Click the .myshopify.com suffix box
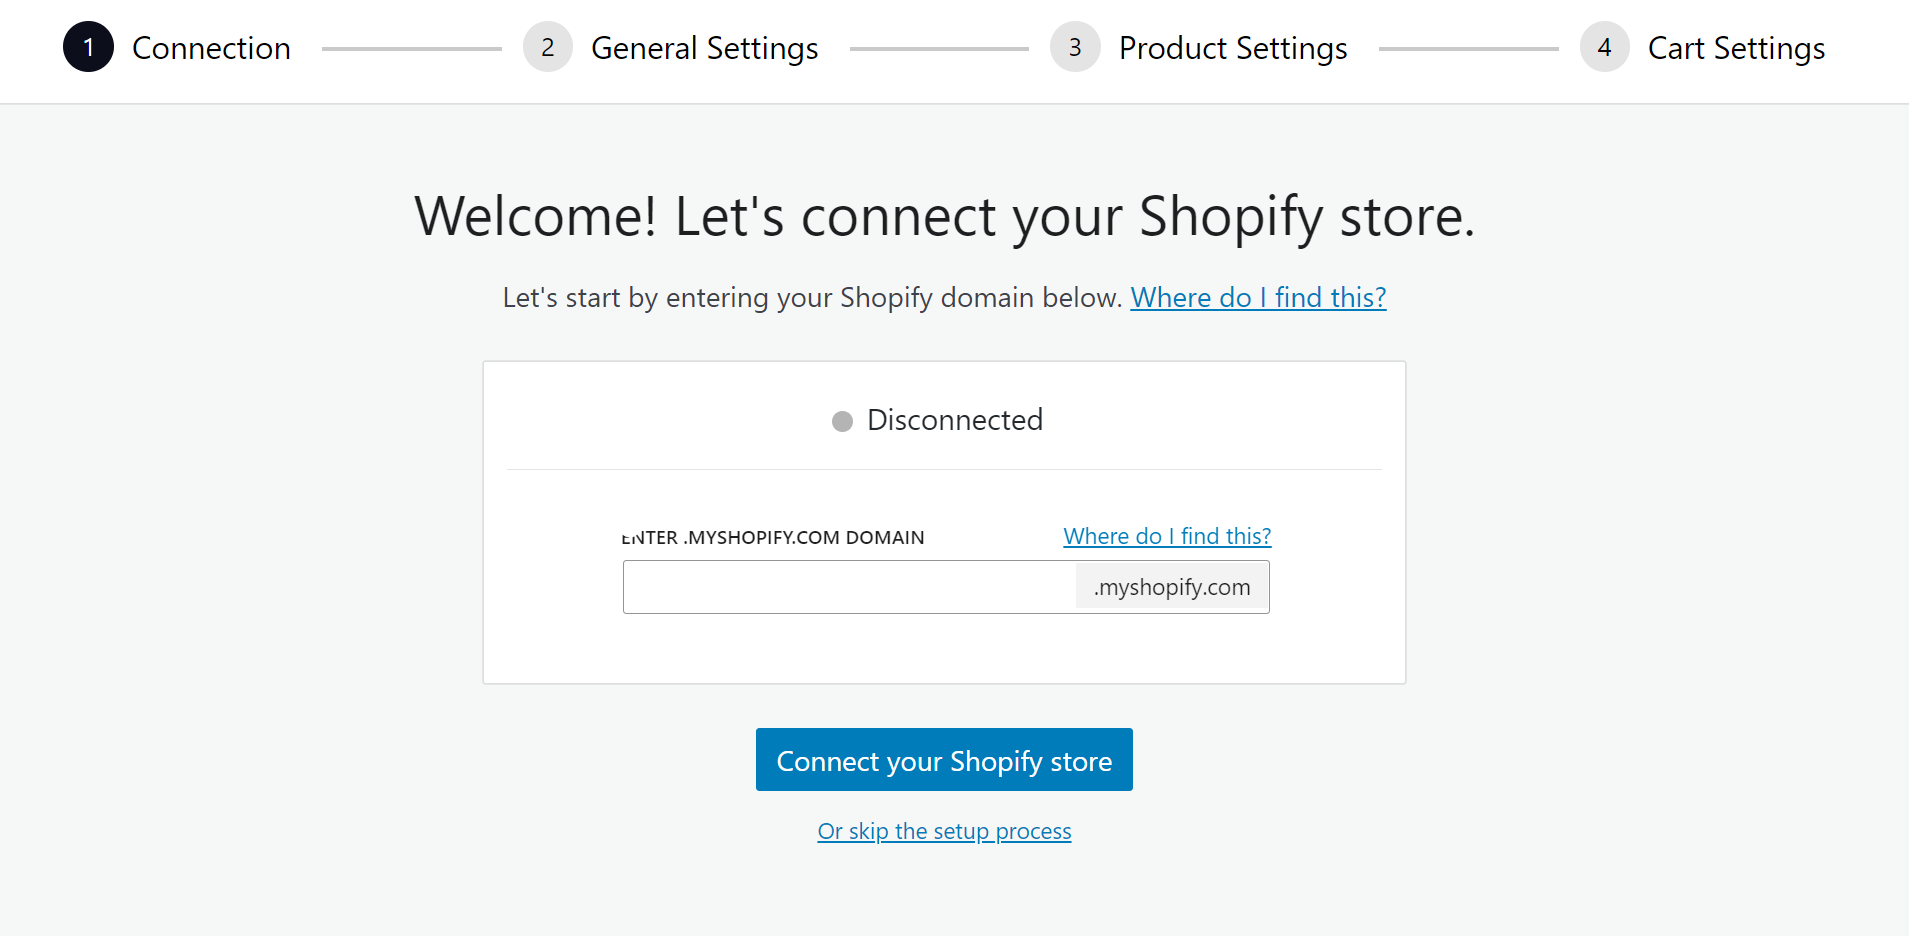1909x936 pixels. 1172,587
